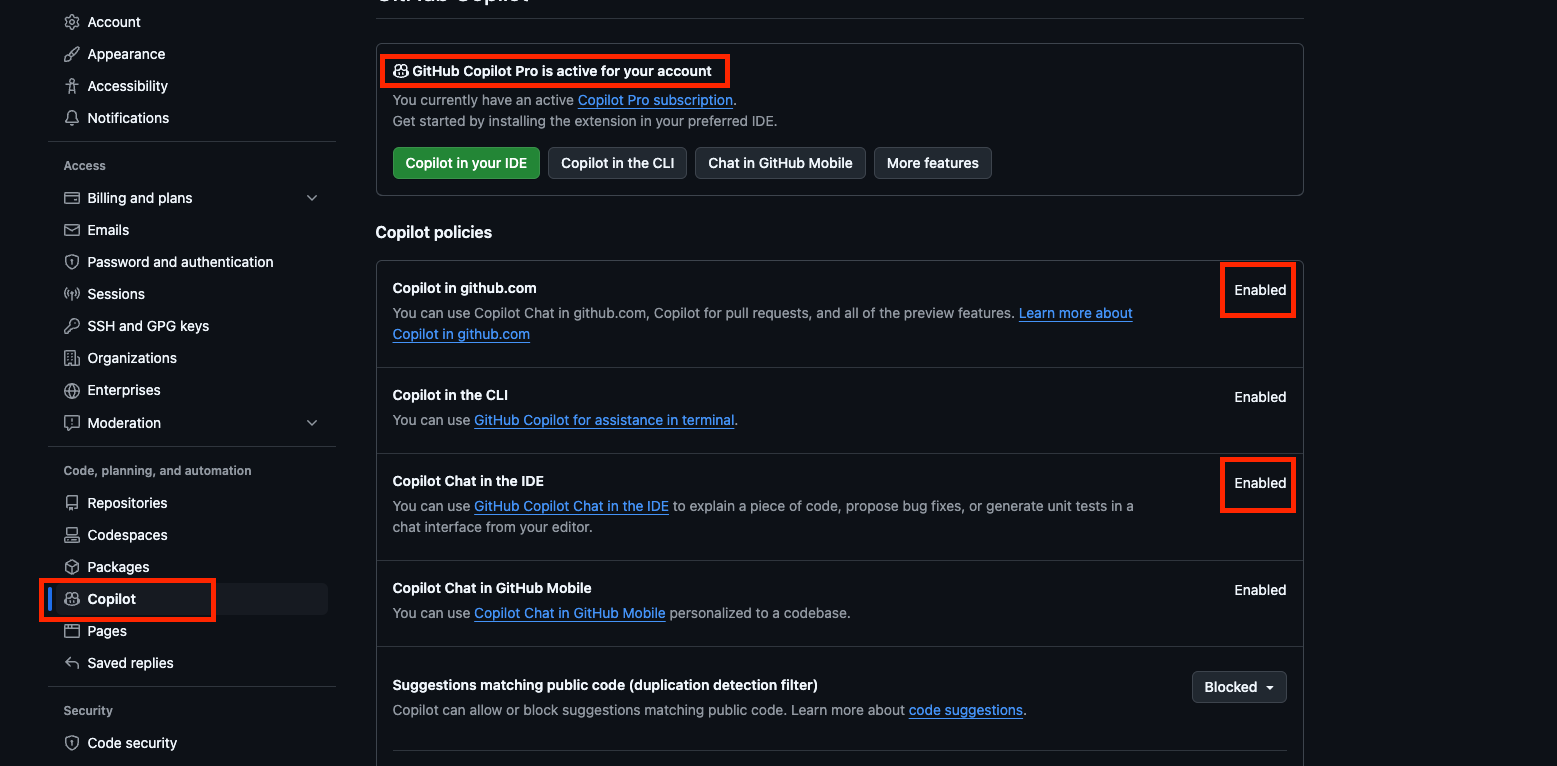The width and height of the screenshot is (1557, 766).
Task: Expand the Billing and plans section
Action: [x=311, y=198]
